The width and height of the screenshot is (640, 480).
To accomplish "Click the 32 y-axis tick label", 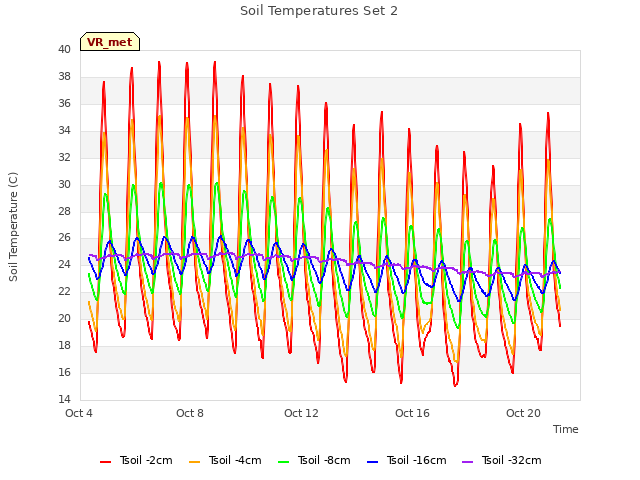I will click(x=64, y=157).
